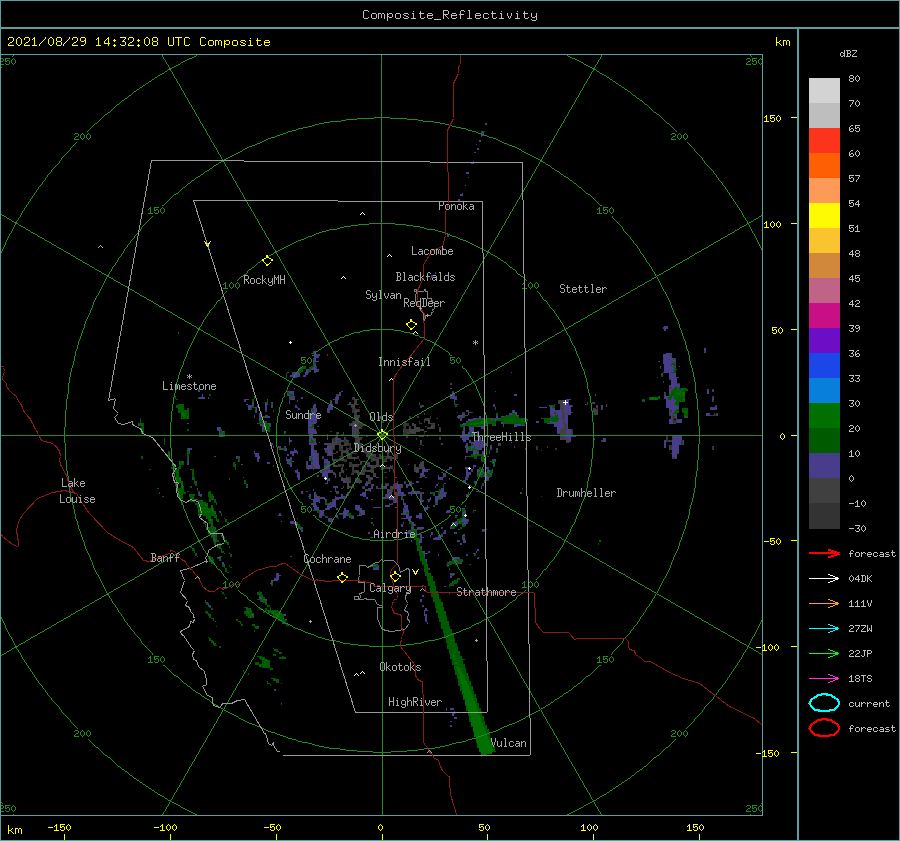This screenshot has width=900, height=841.
Task: Click the Composite_Reflectivity title
Action: (450, 15)
